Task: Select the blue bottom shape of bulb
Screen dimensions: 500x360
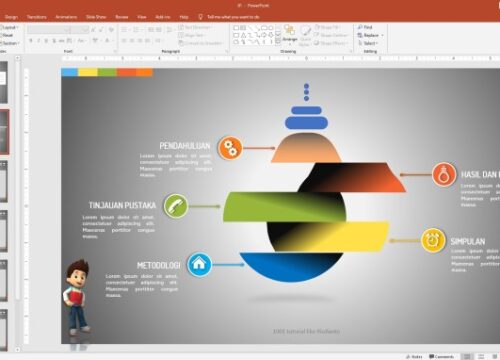Action: coord(291,266)
